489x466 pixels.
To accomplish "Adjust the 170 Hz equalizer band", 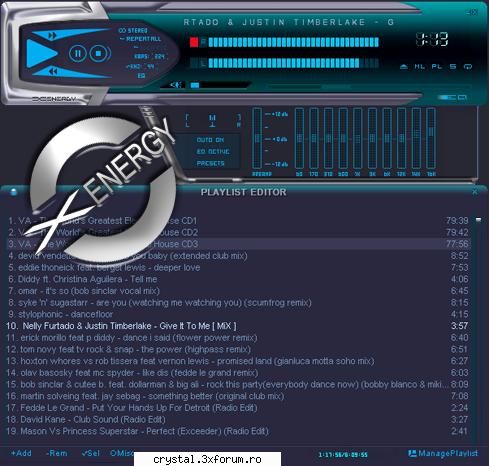I will (314, 138).
